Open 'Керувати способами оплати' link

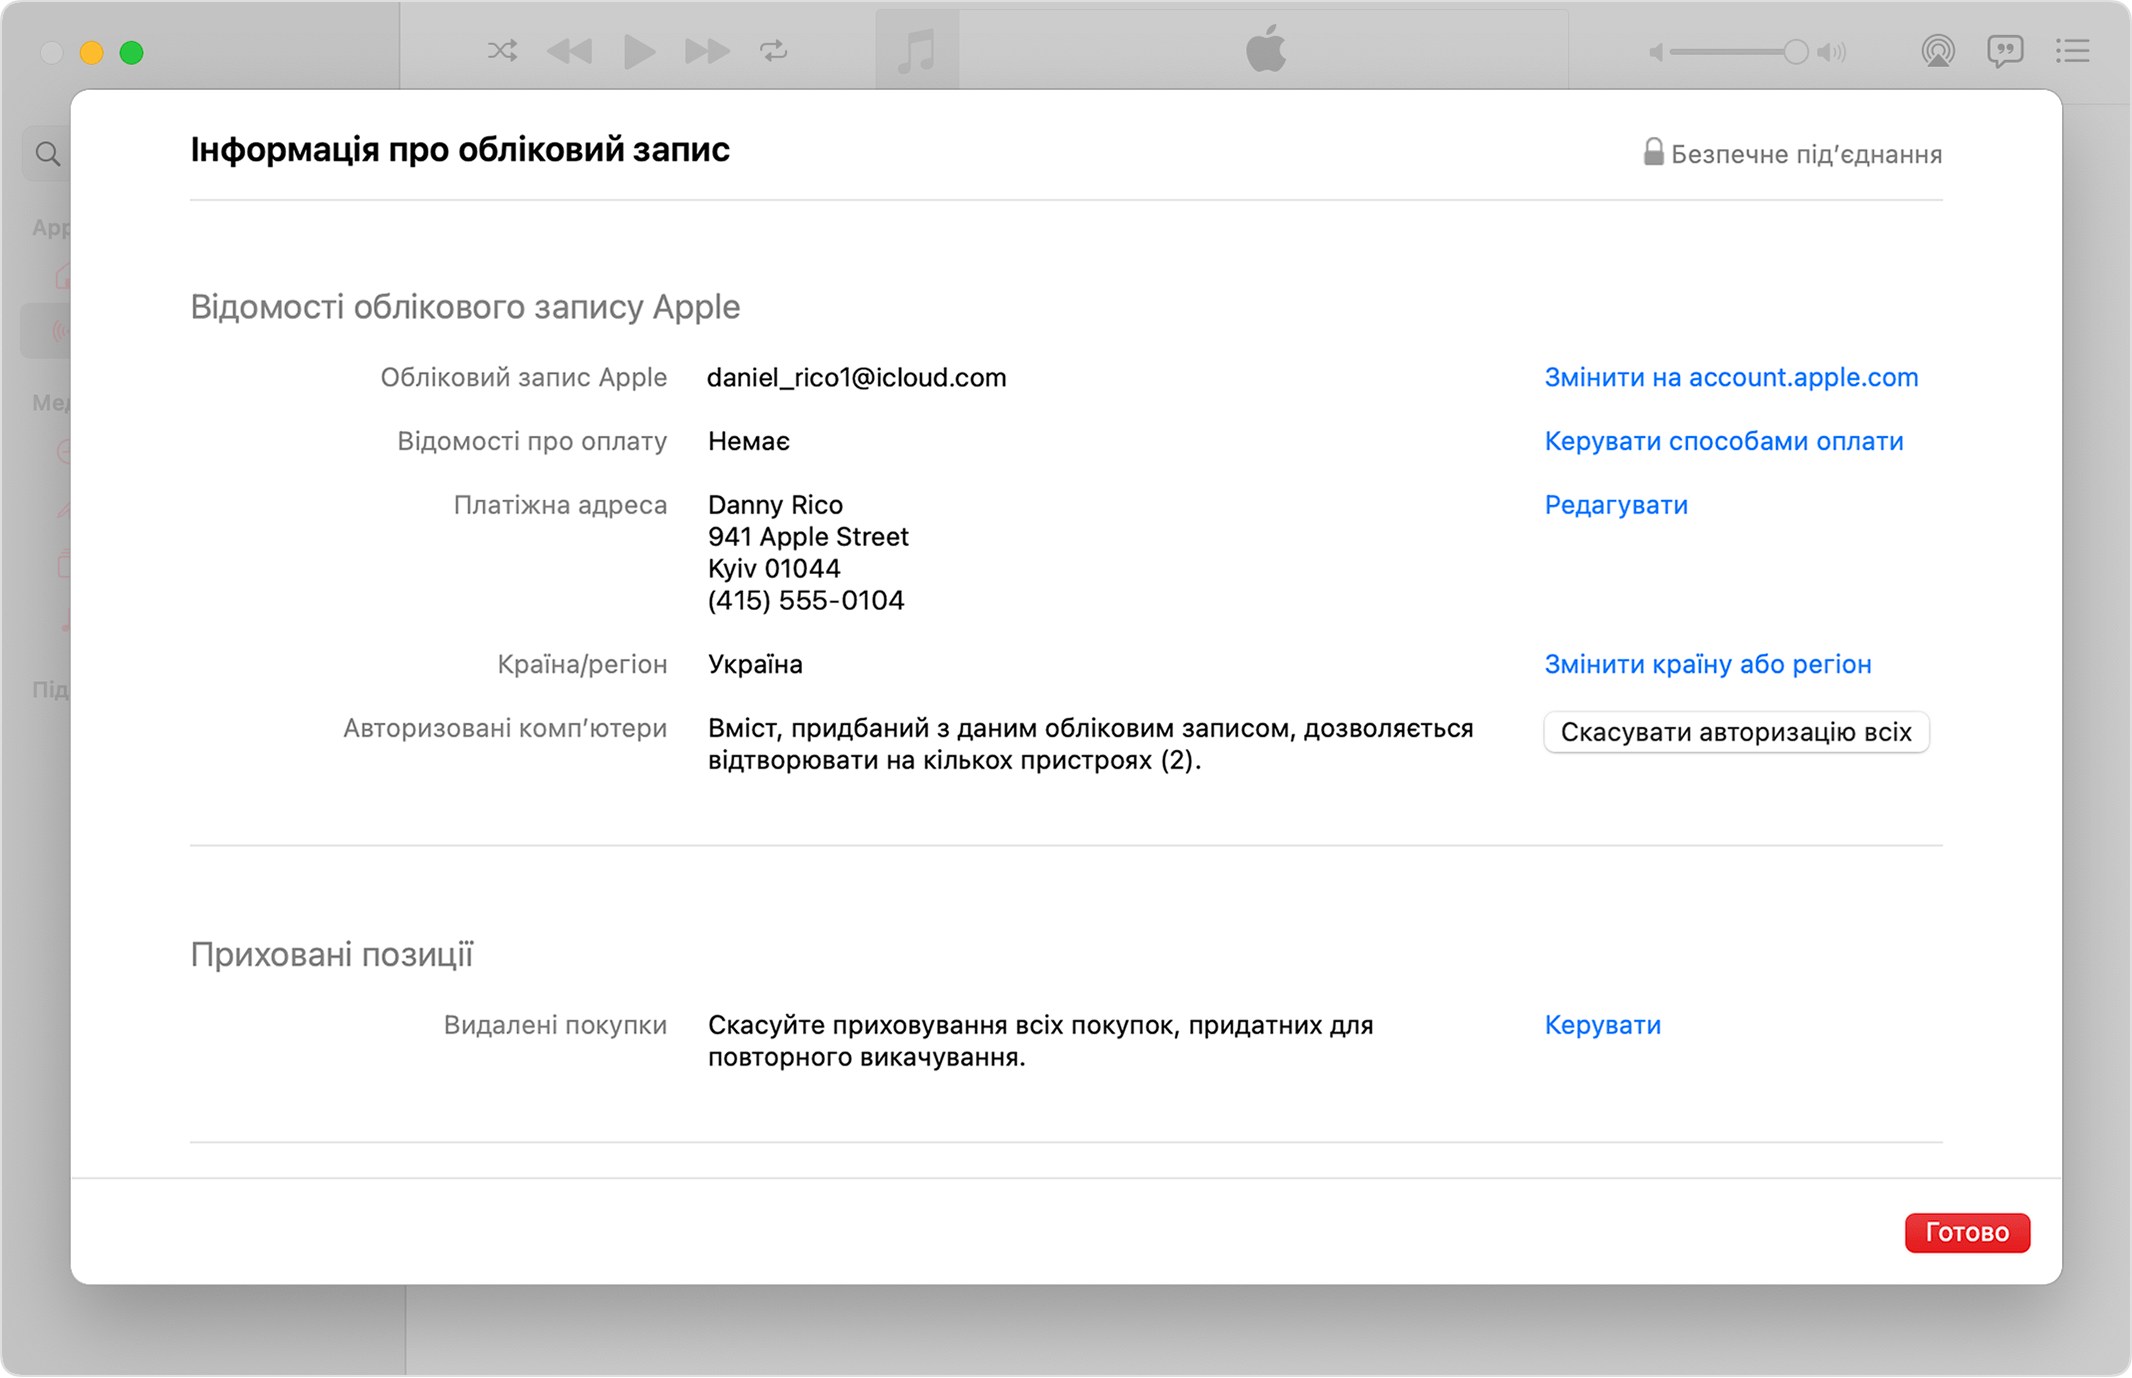point(1724,442)
